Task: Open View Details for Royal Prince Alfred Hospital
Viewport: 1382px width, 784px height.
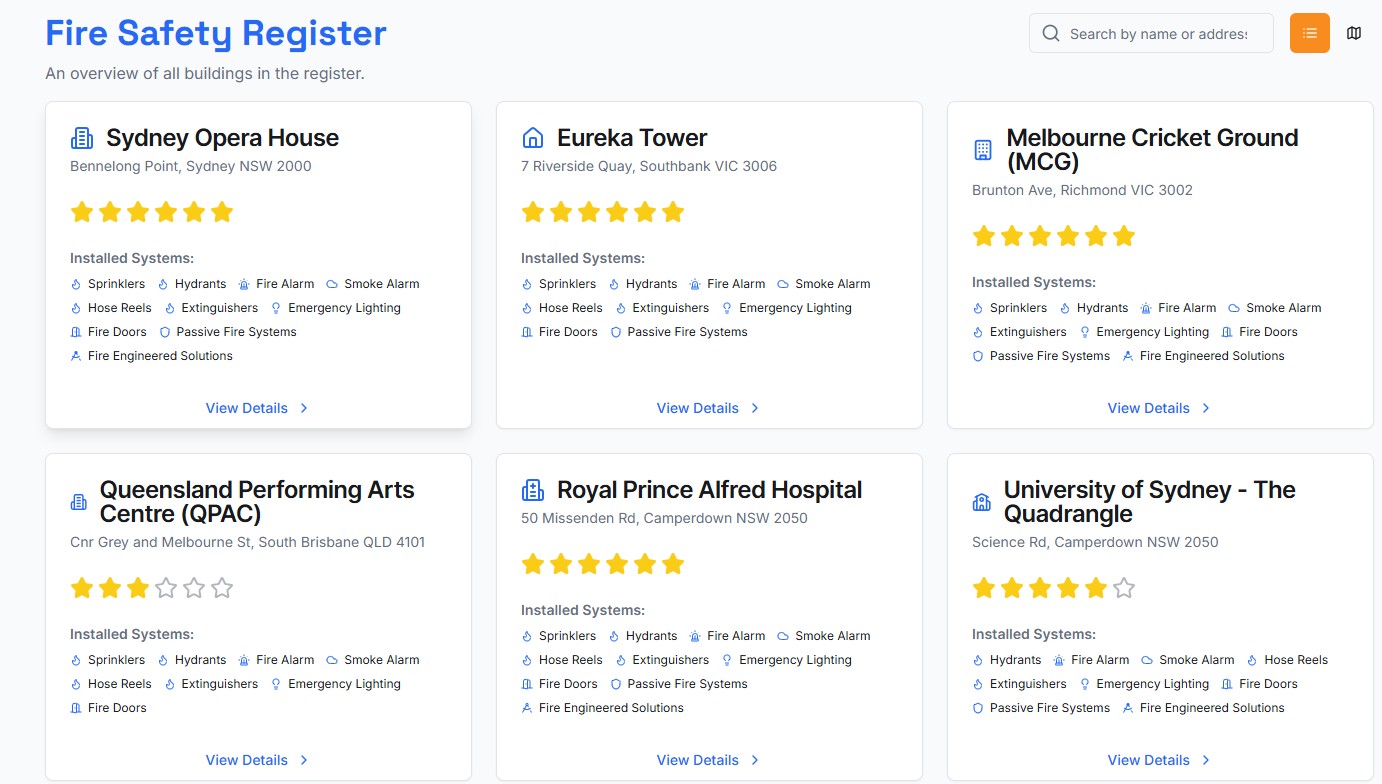Action: click(x=697, y=760)
